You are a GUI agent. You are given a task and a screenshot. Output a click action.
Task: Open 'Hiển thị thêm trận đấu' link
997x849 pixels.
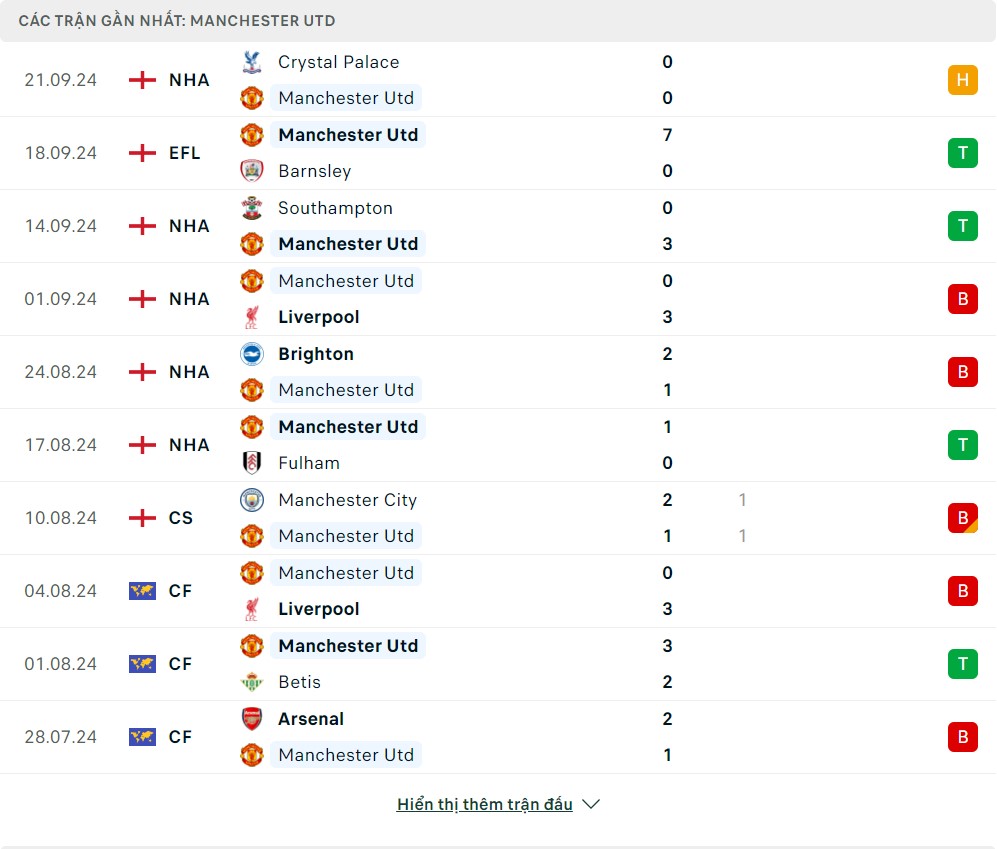pos(485,804)
